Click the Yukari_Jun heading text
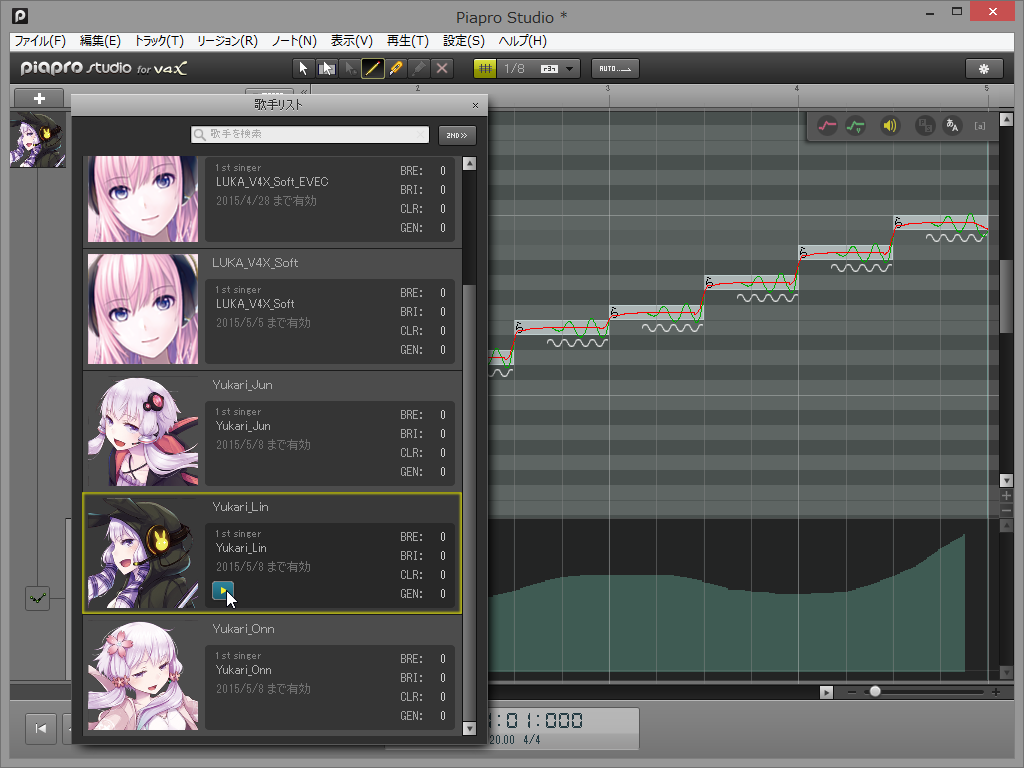This screenshot has width=1024, height=768. pyautogui.click(x=242, y=385)
